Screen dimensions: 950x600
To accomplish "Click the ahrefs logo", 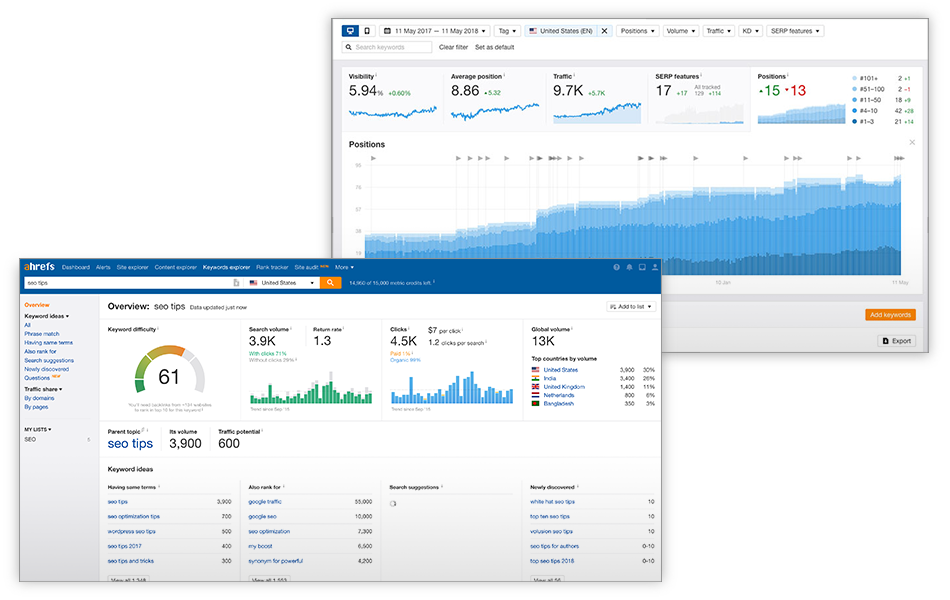I will coord(39,267).
